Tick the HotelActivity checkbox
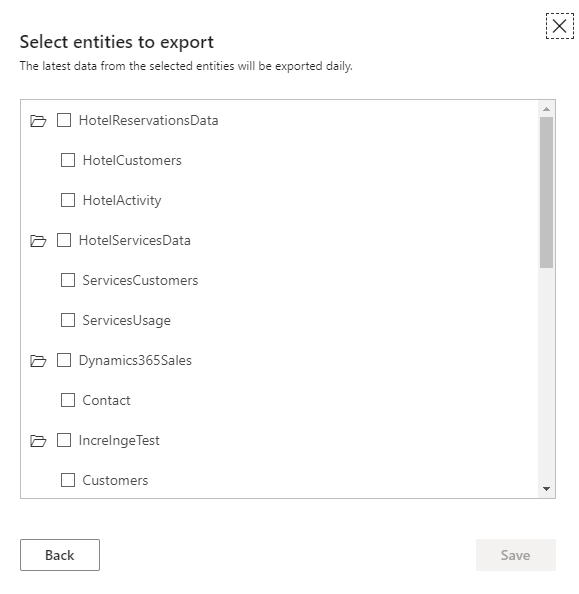This screenshot has height=594, width=579. point(68,200)
